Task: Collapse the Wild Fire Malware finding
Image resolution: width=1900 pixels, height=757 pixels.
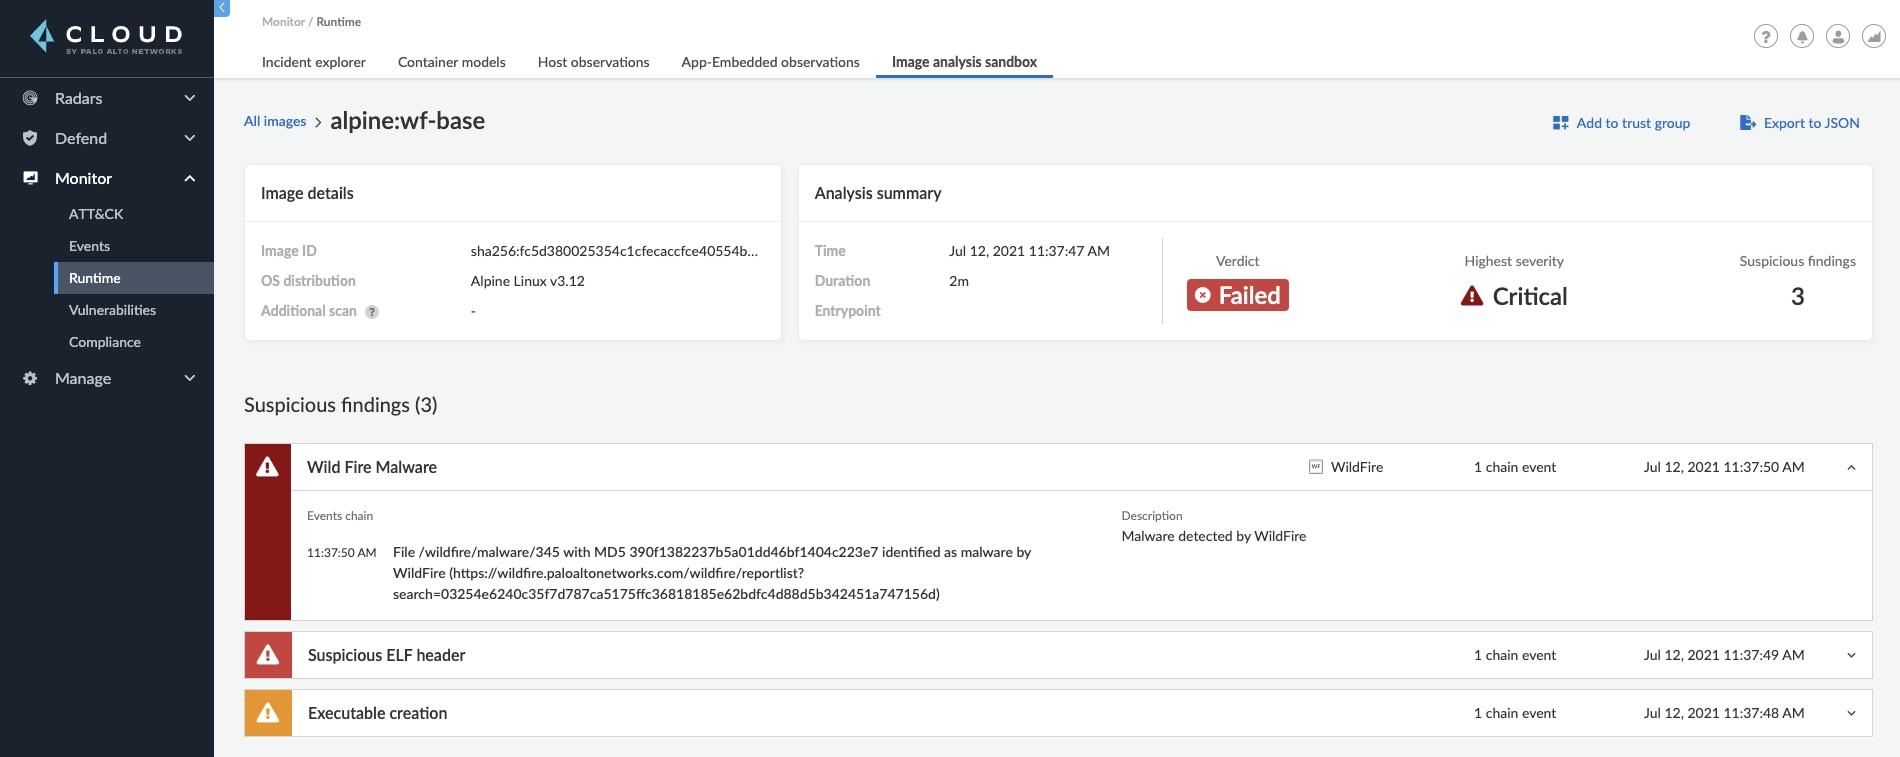Action: pyautogui.click(x=1851, y=467)
